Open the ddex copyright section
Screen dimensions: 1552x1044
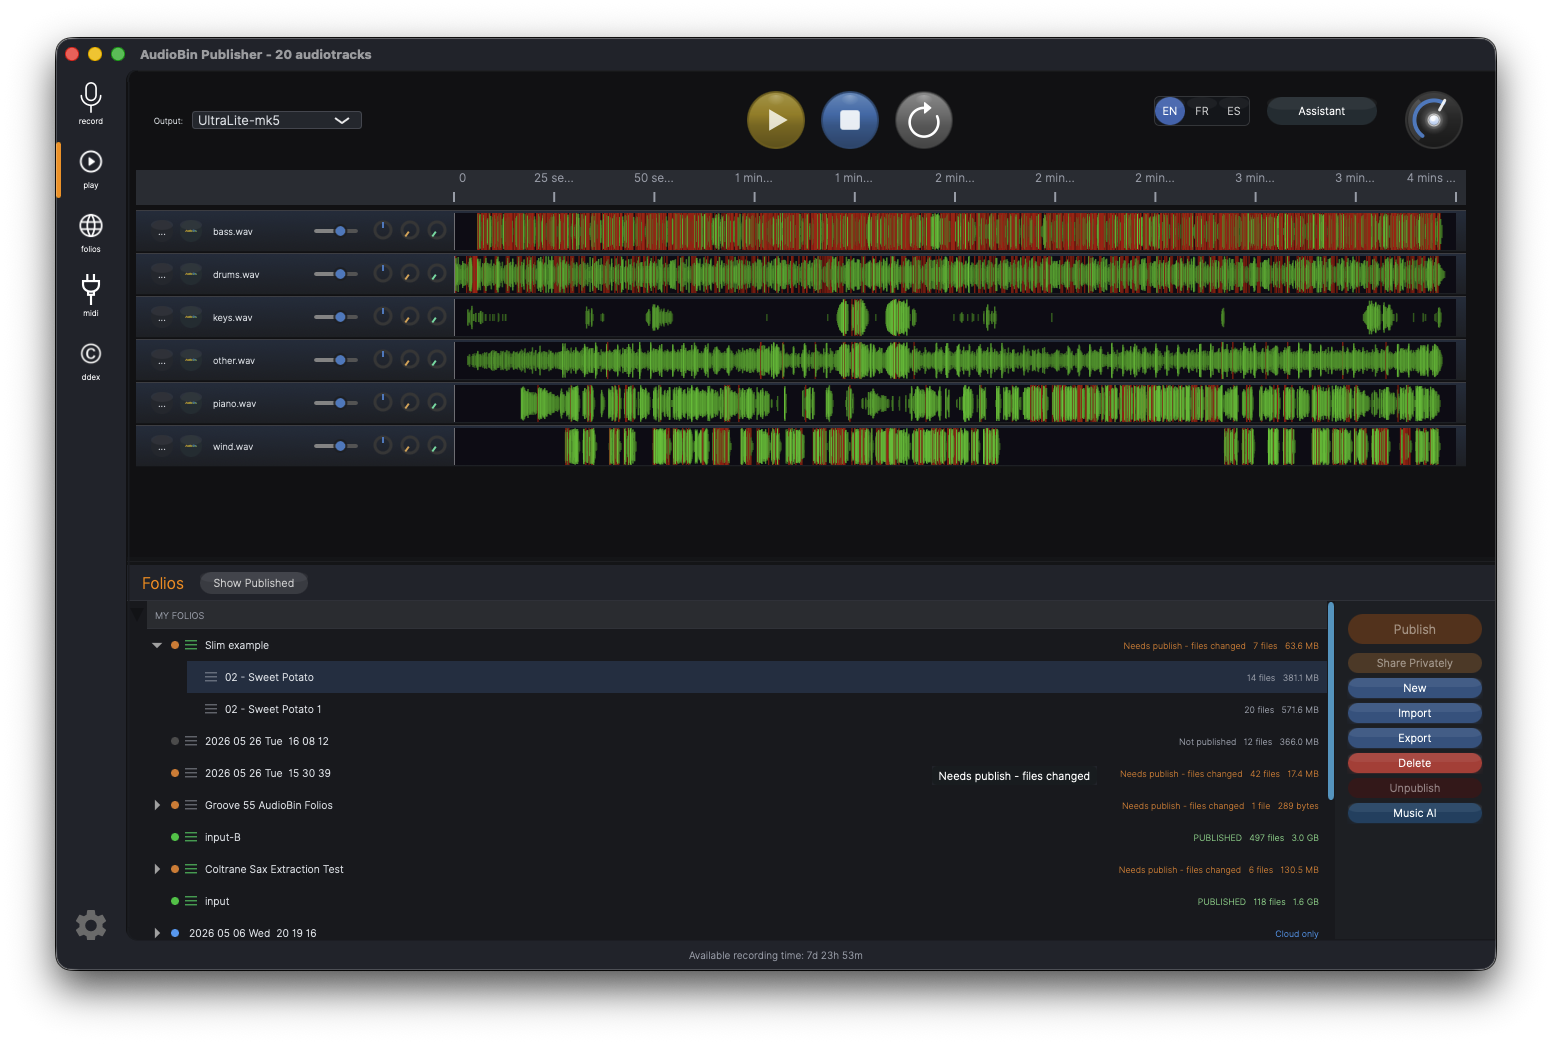tap(91, 361)
